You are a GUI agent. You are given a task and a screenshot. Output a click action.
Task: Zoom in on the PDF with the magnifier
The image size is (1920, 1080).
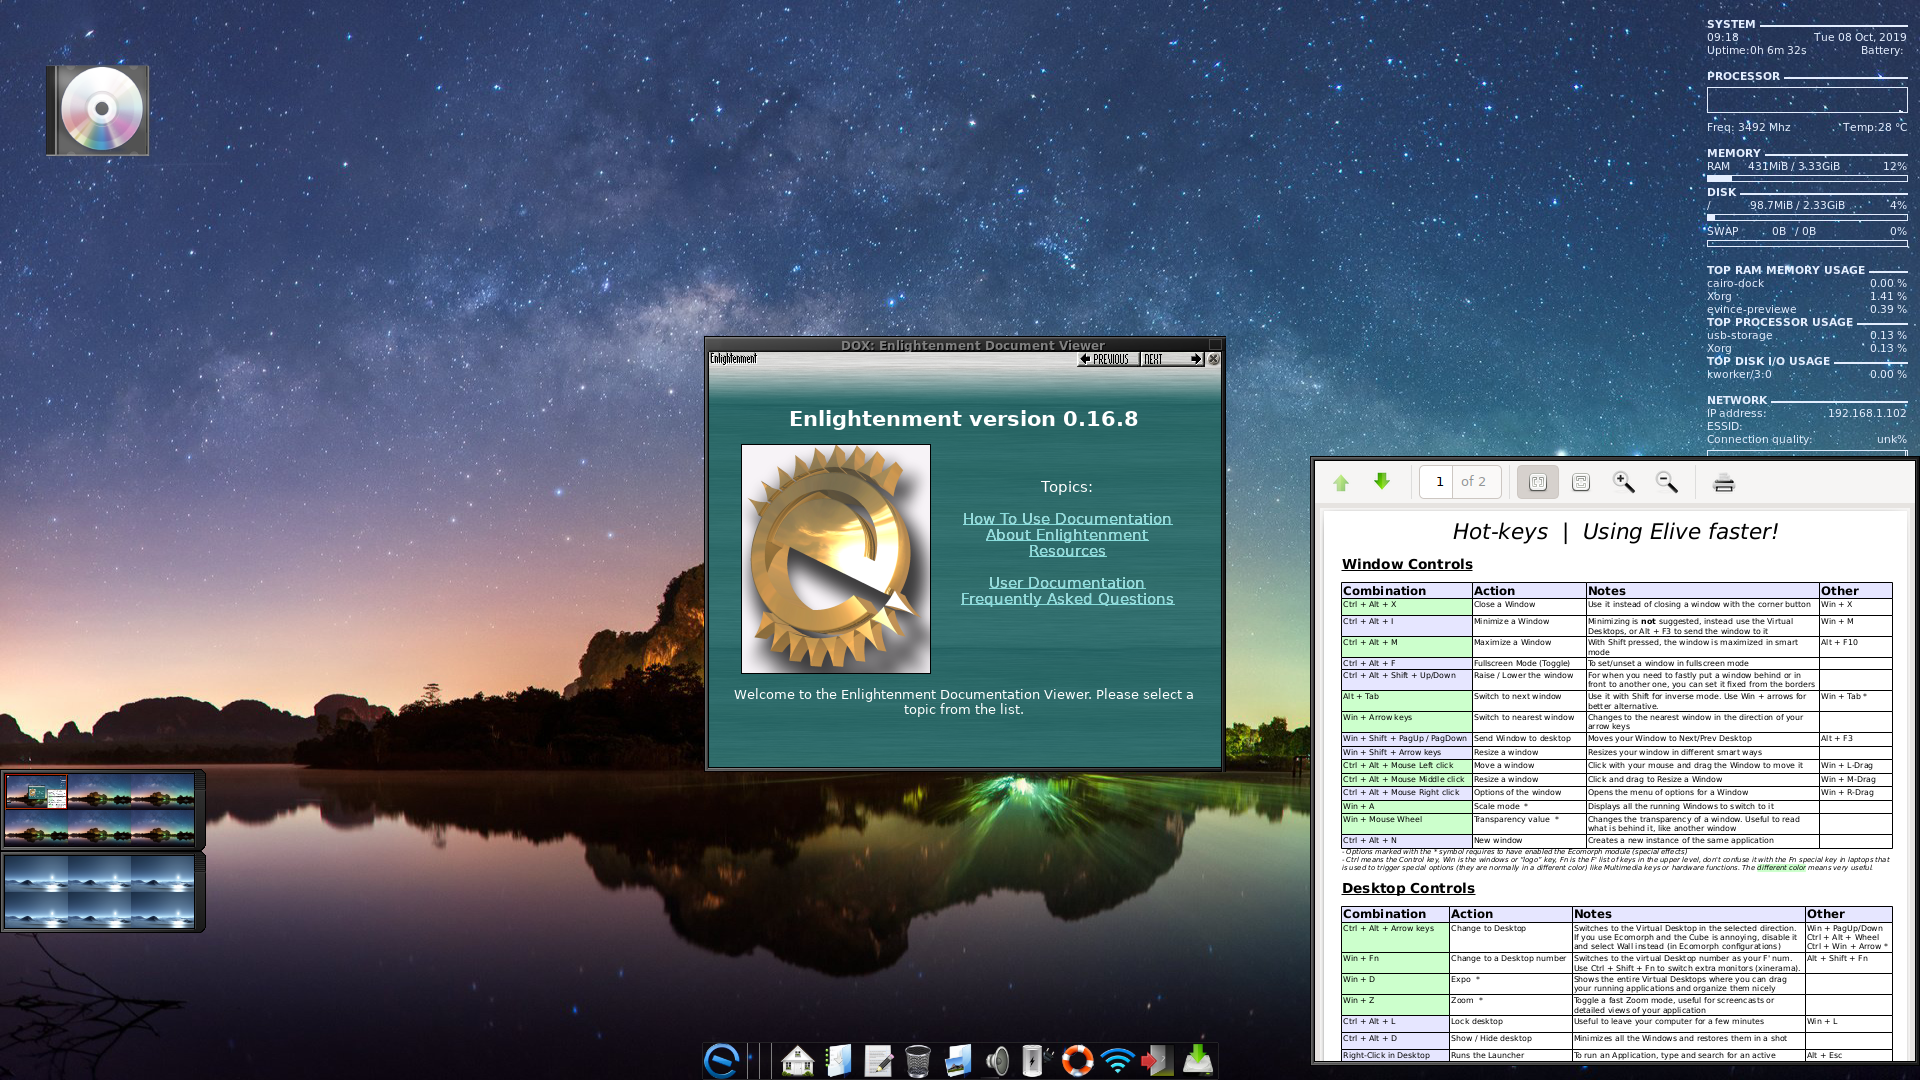pyautogui.click(x=1622, y=482)
